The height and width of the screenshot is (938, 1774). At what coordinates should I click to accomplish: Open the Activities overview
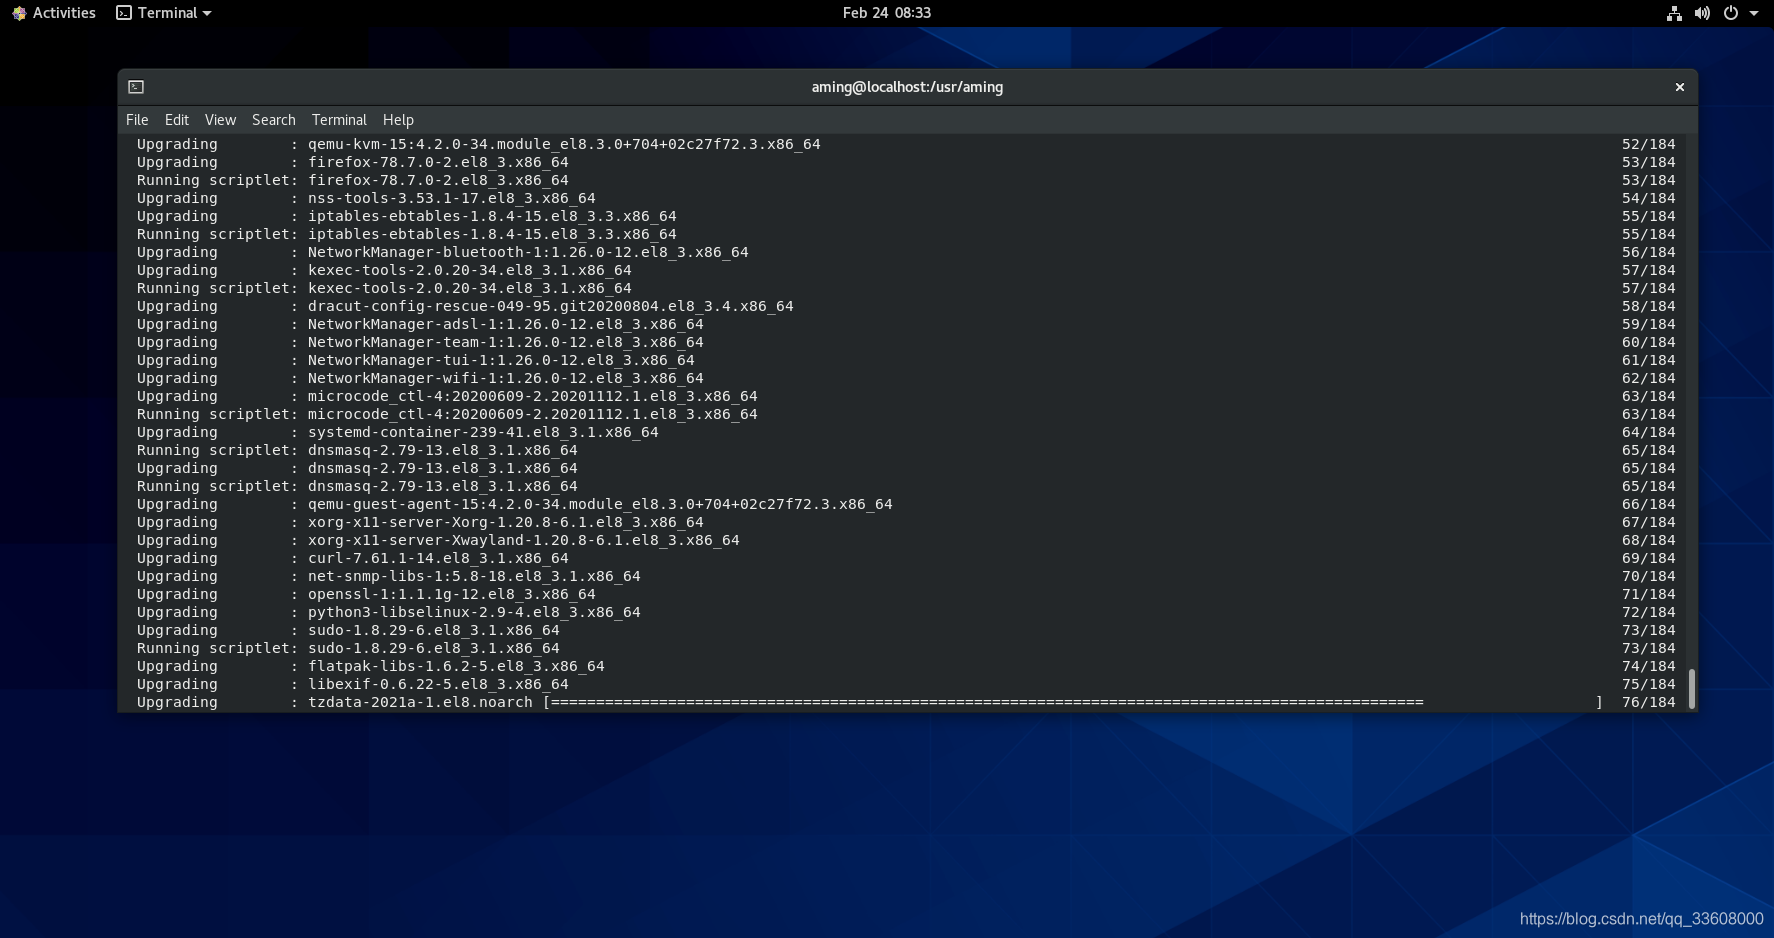coord(53,13)
